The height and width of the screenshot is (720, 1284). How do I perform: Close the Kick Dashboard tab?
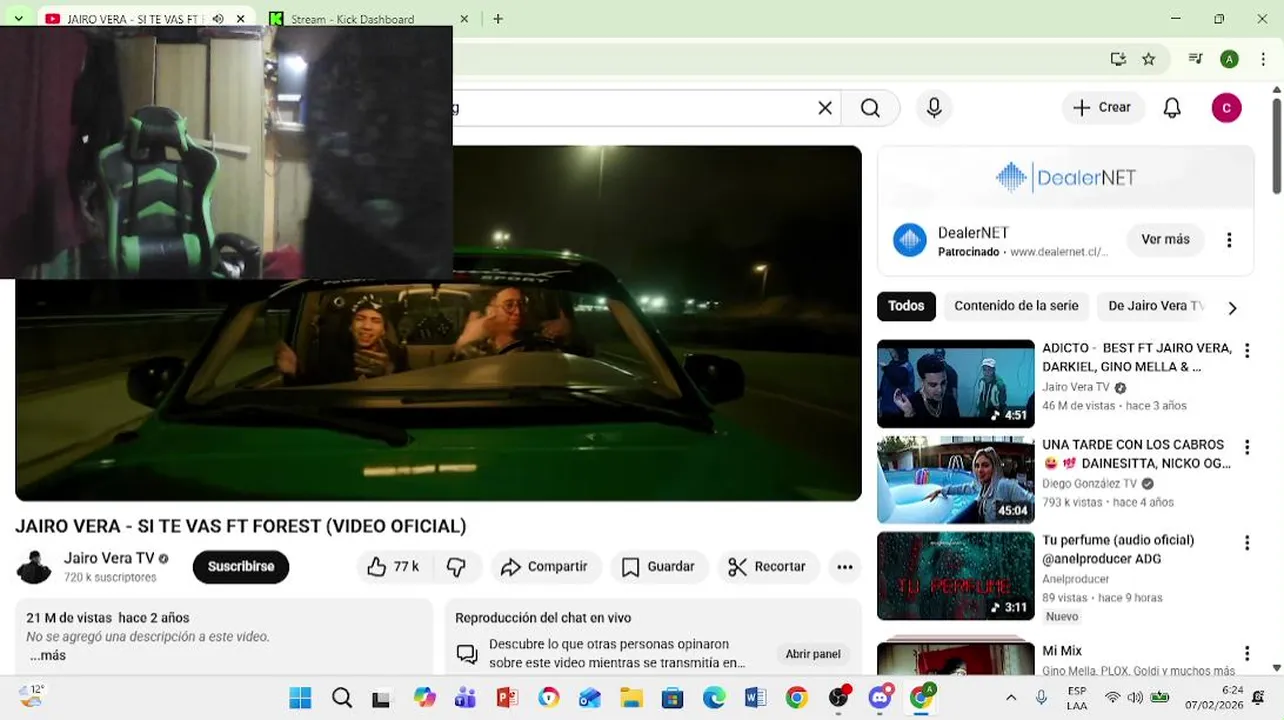(464, 19)
